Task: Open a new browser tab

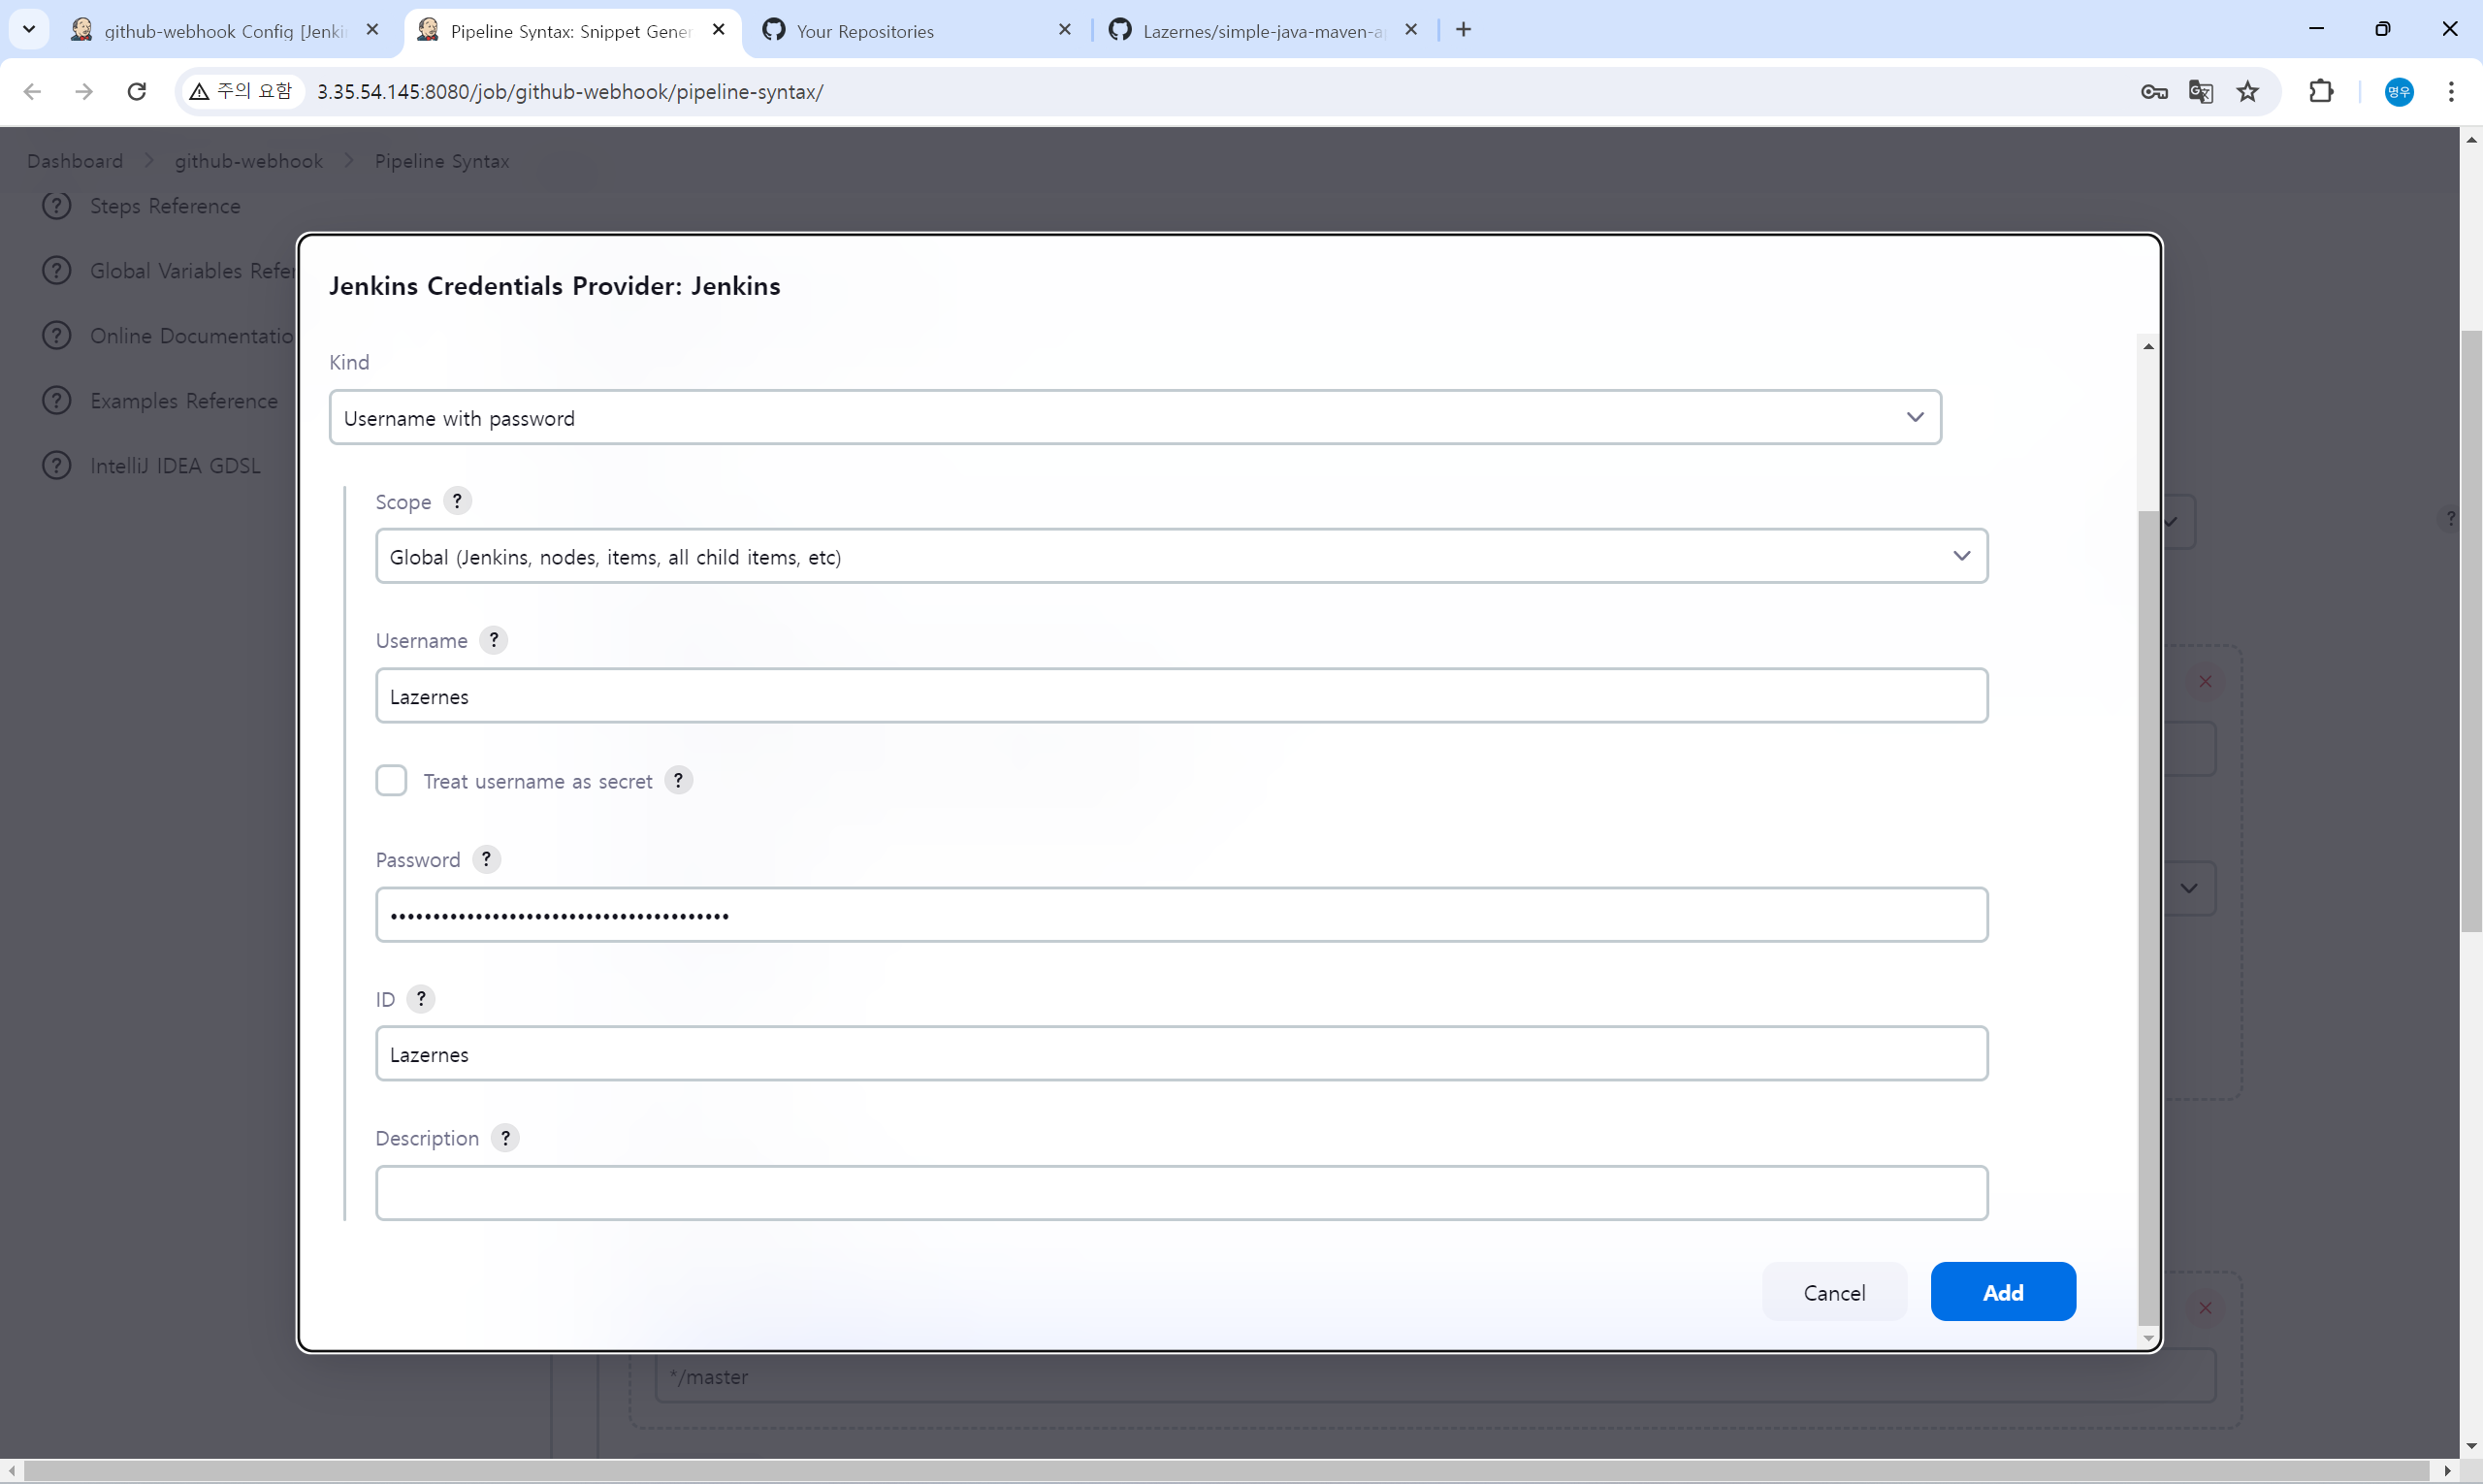Action: (1463, 30)
